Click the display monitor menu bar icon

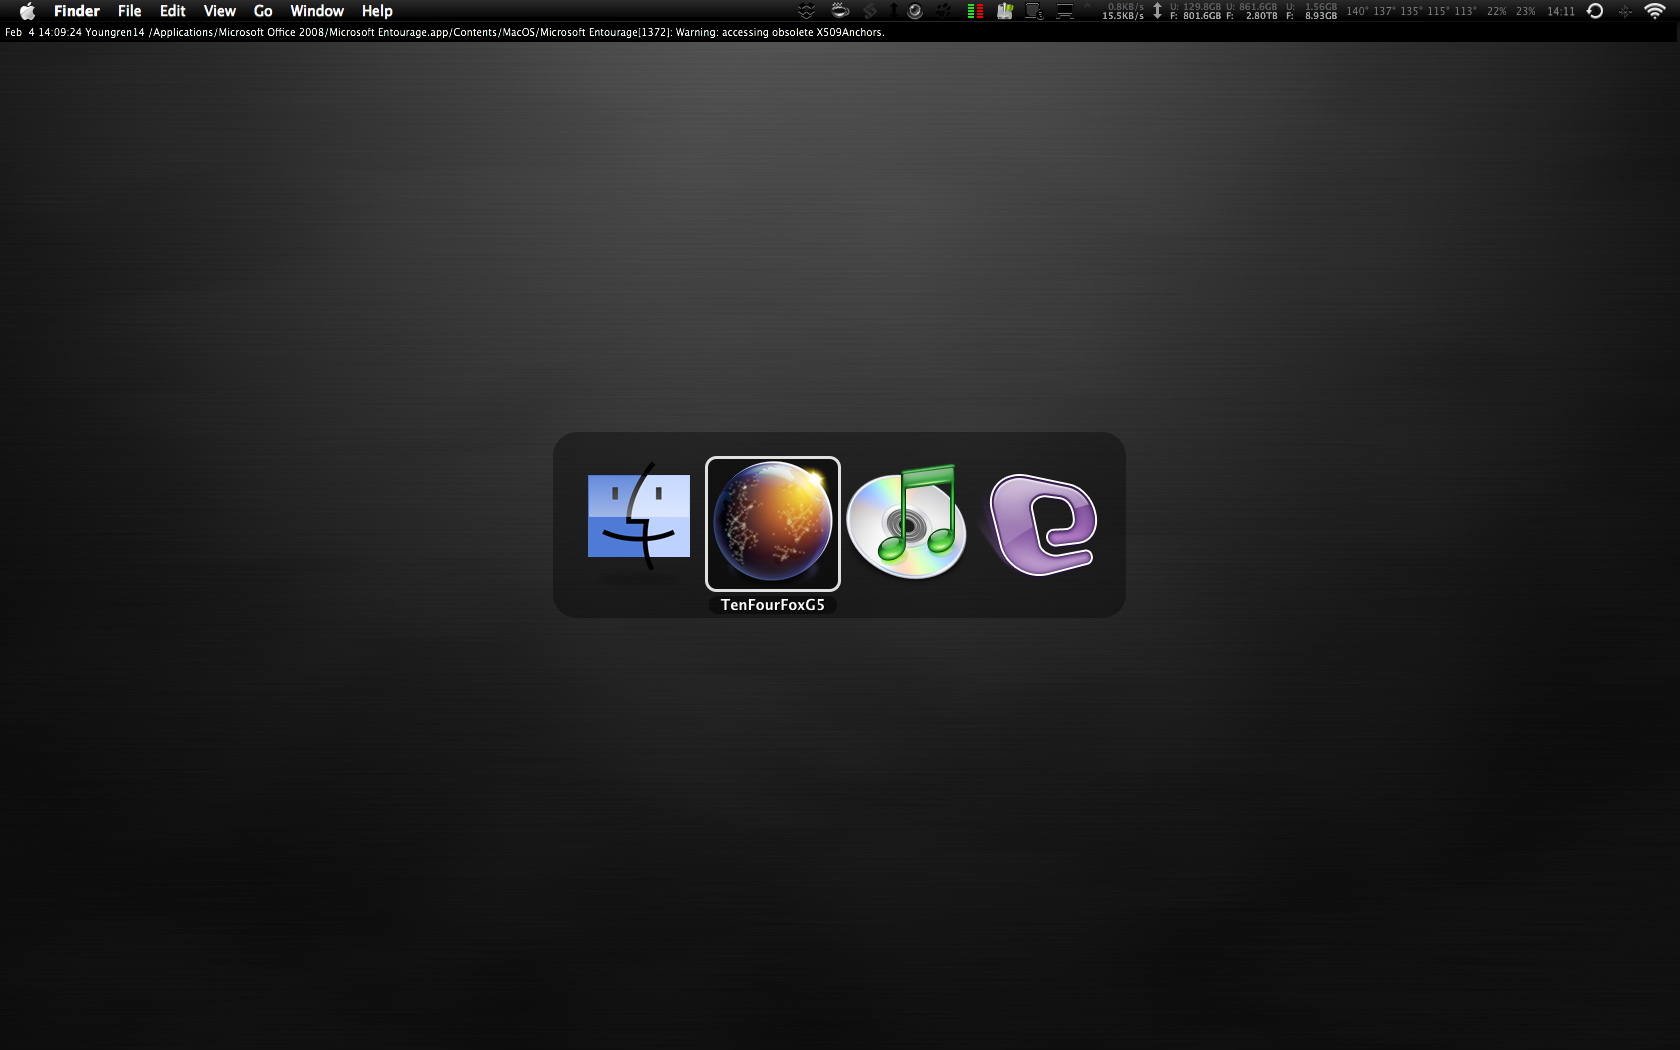click(x=1065, y=11)
